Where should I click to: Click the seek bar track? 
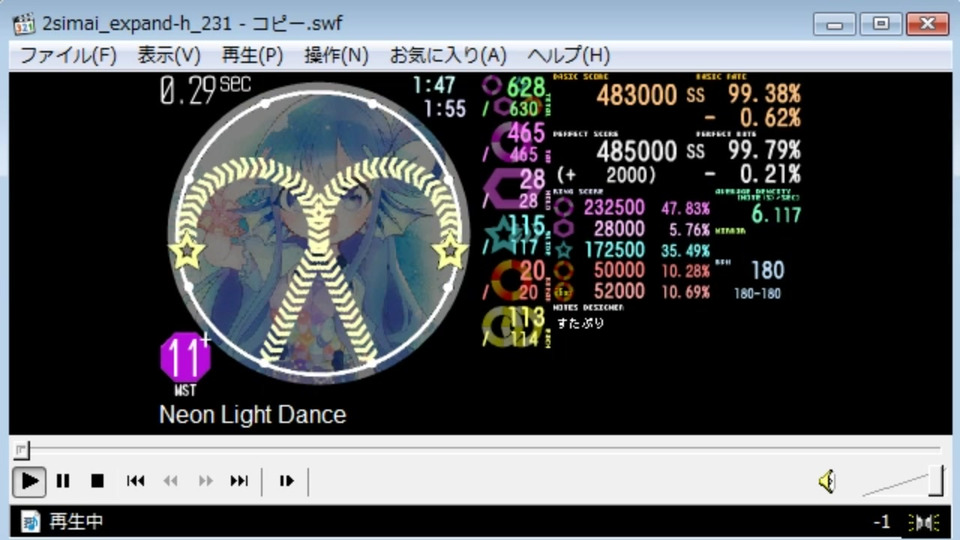[x=481, y=449]
